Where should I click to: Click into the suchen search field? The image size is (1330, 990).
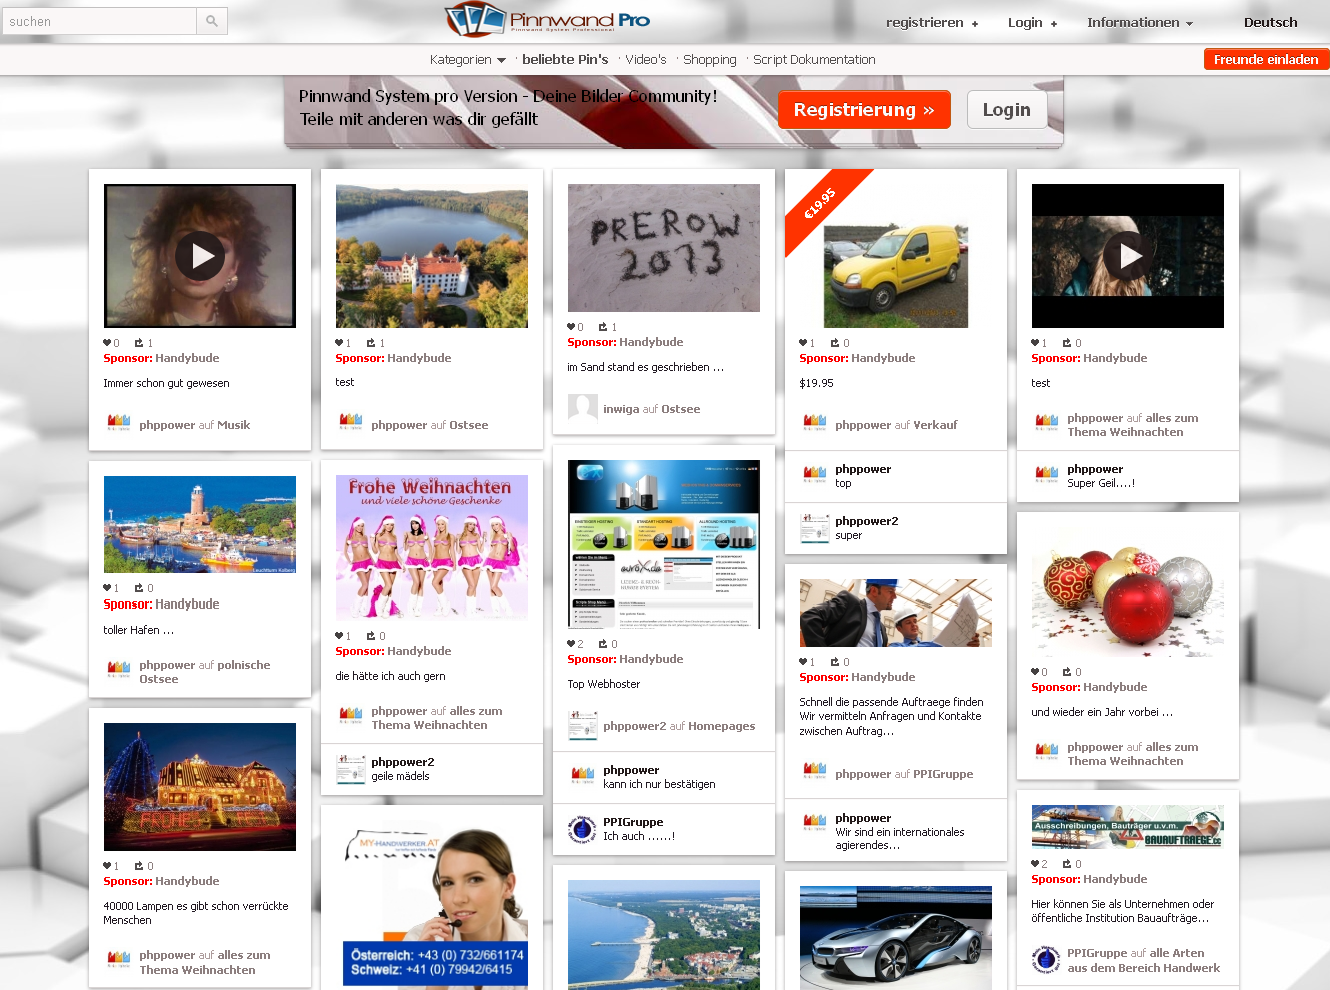coord(100,21)
